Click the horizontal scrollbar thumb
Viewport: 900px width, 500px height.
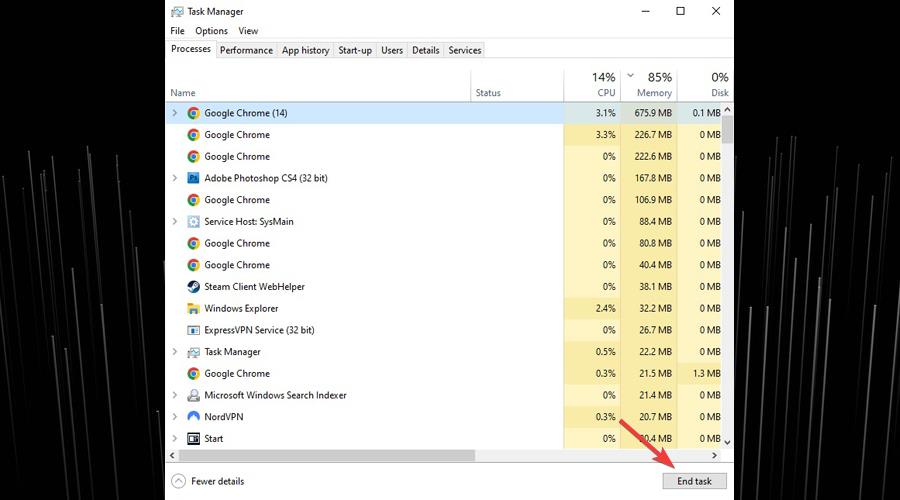click(x=327, y=455)
